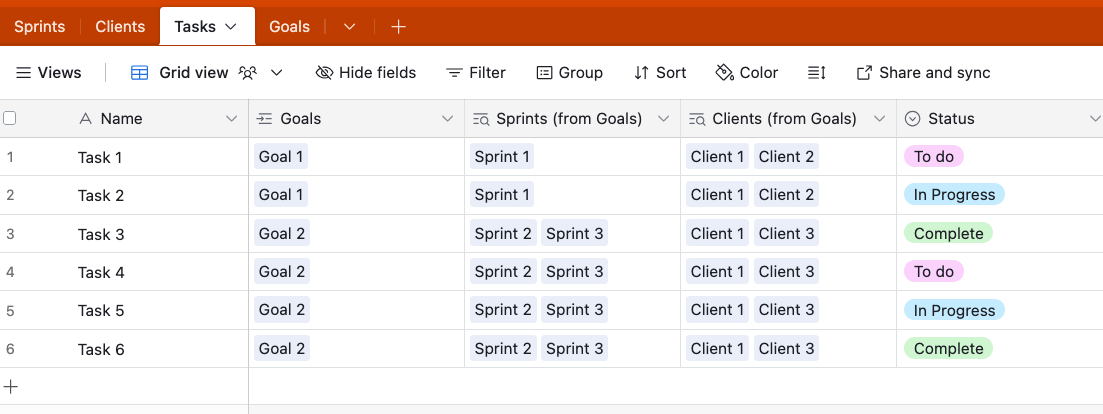This screenshot has height=414, width=1103.
Task: Click row number 4 in the grid
Action: click(11, 271)
